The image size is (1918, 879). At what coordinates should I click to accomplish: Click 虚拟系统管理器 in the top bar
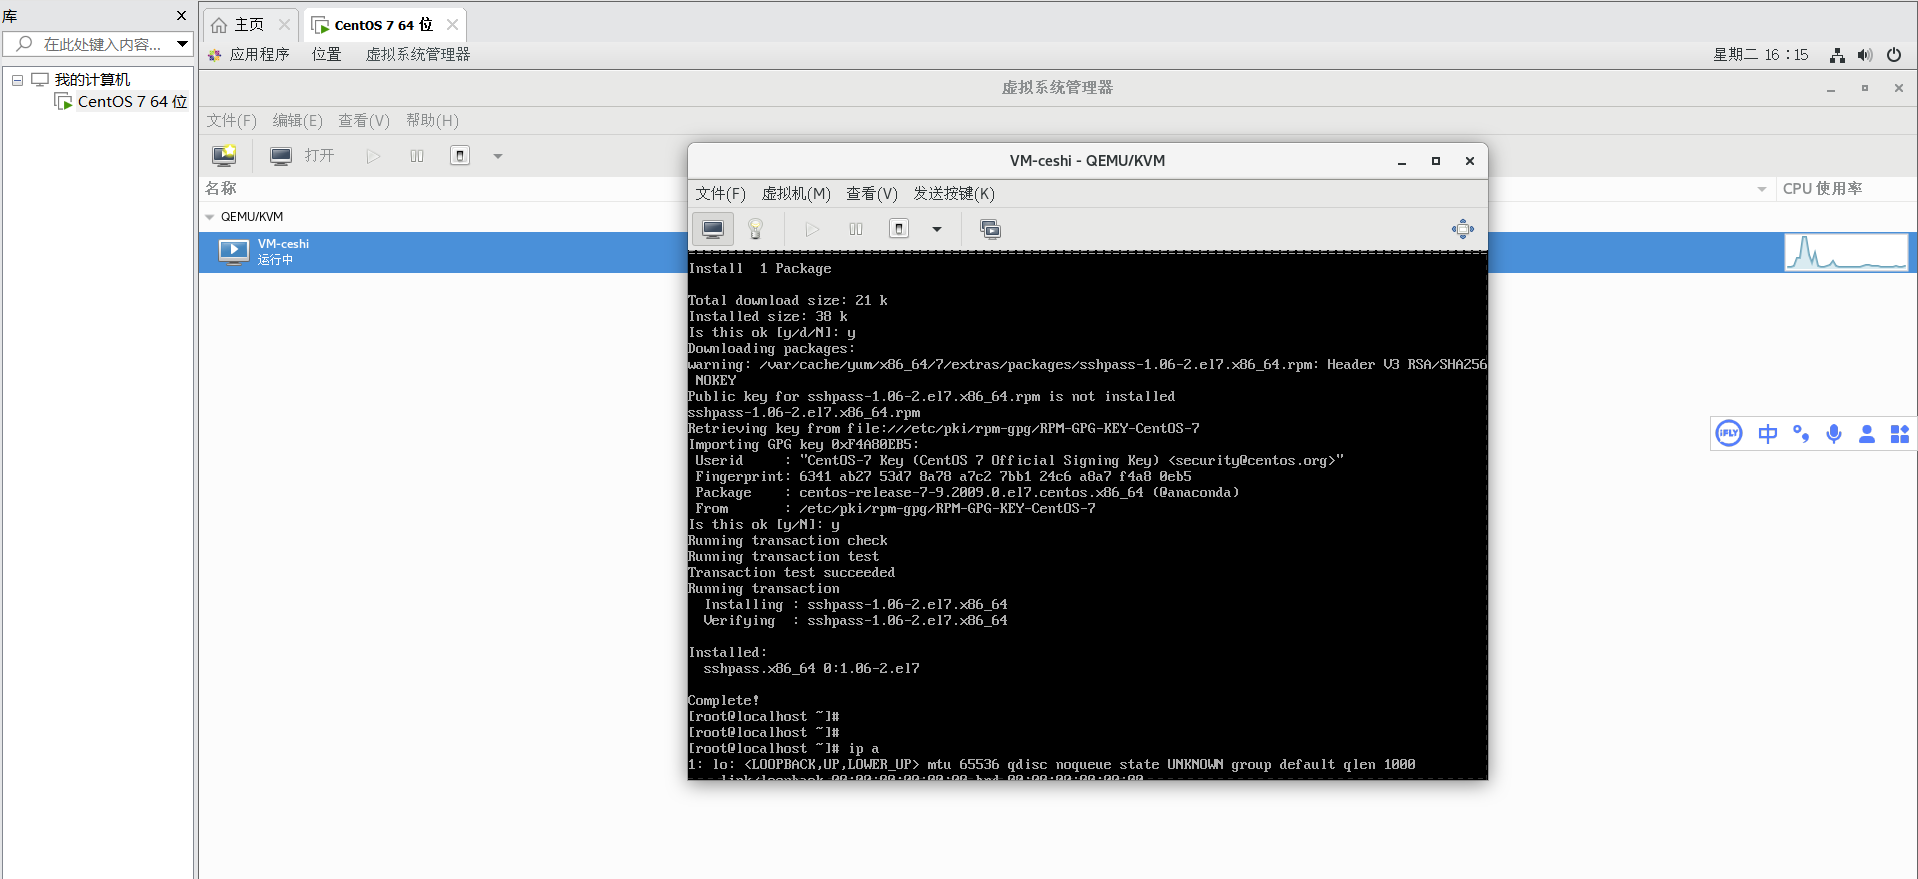(x=418, y=55)
